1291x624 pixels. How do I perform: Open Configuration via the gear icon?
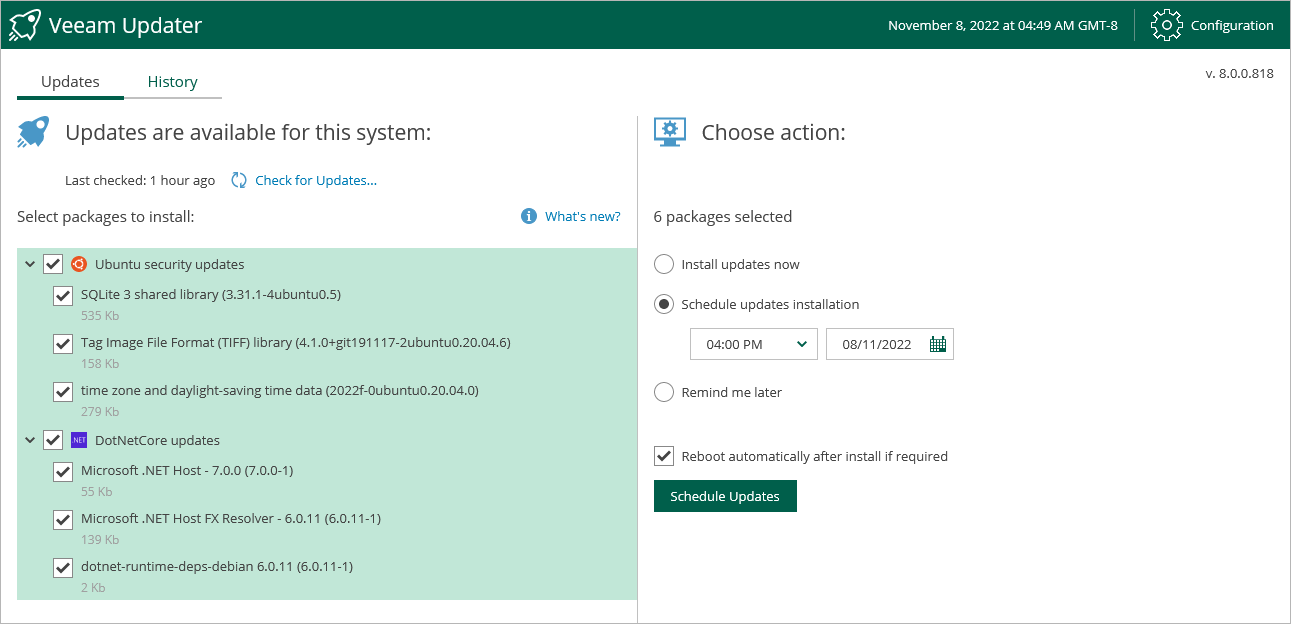(x=1167, y=25)
